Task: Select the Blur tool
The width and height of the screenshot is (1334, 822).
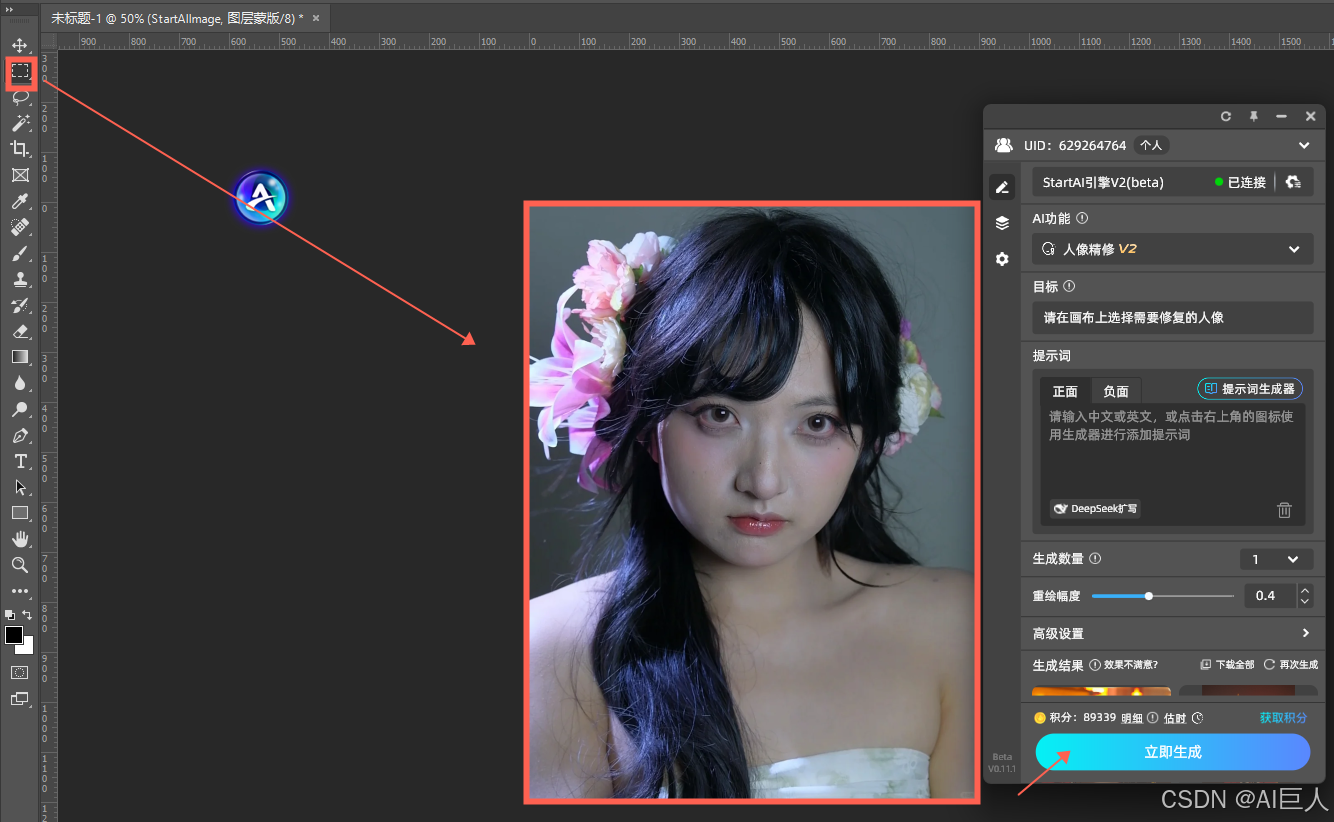Action: pos(20,383)
